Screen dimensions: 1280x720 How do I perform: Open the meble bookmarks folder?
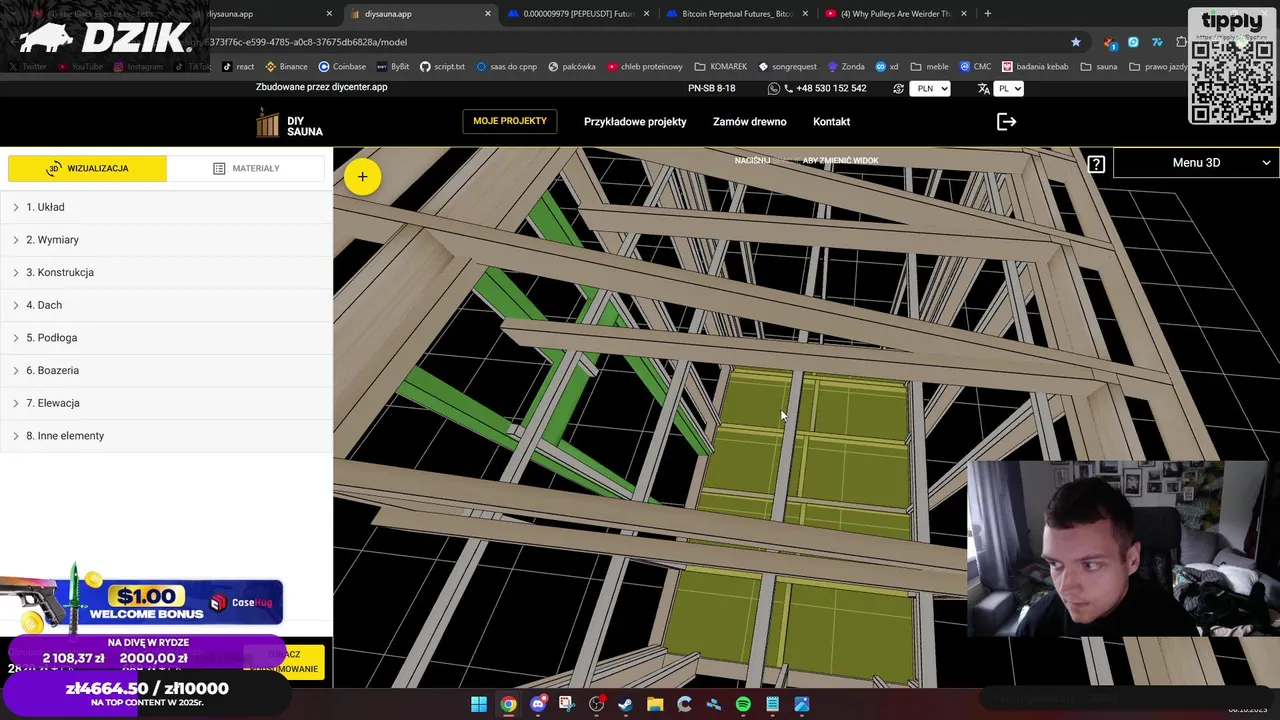click(x=929, y=67)
